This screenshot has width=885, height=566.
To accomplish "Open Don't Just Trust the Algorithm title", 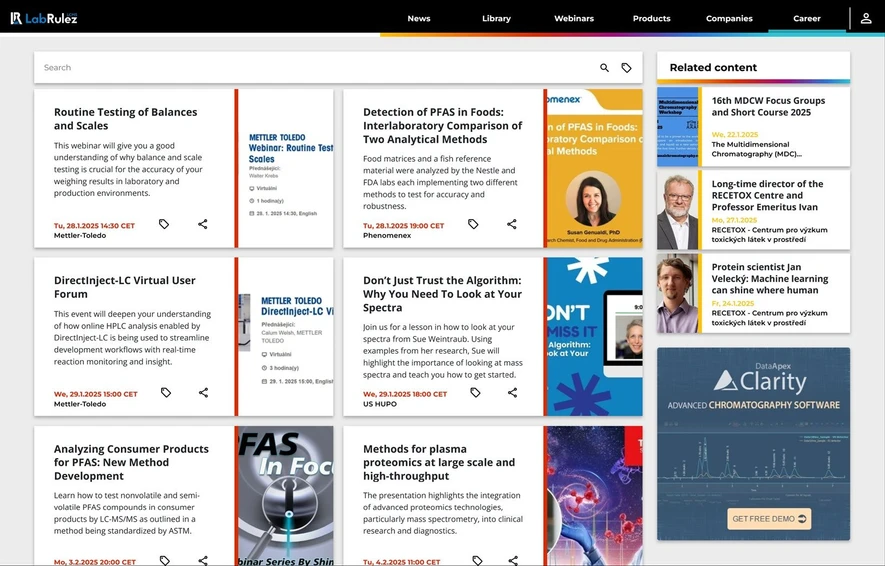I will click(442, 293).
